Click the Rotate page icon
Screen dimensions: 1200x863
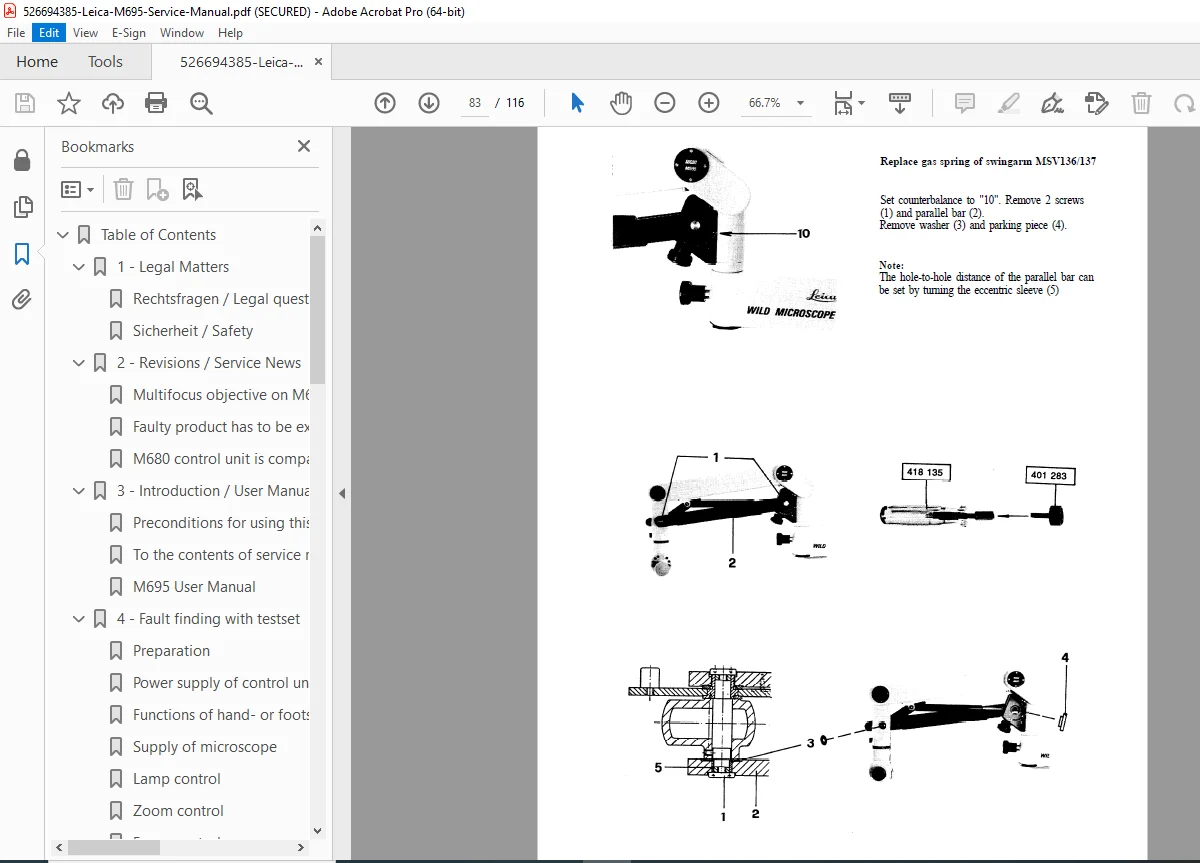[1184, 103]
